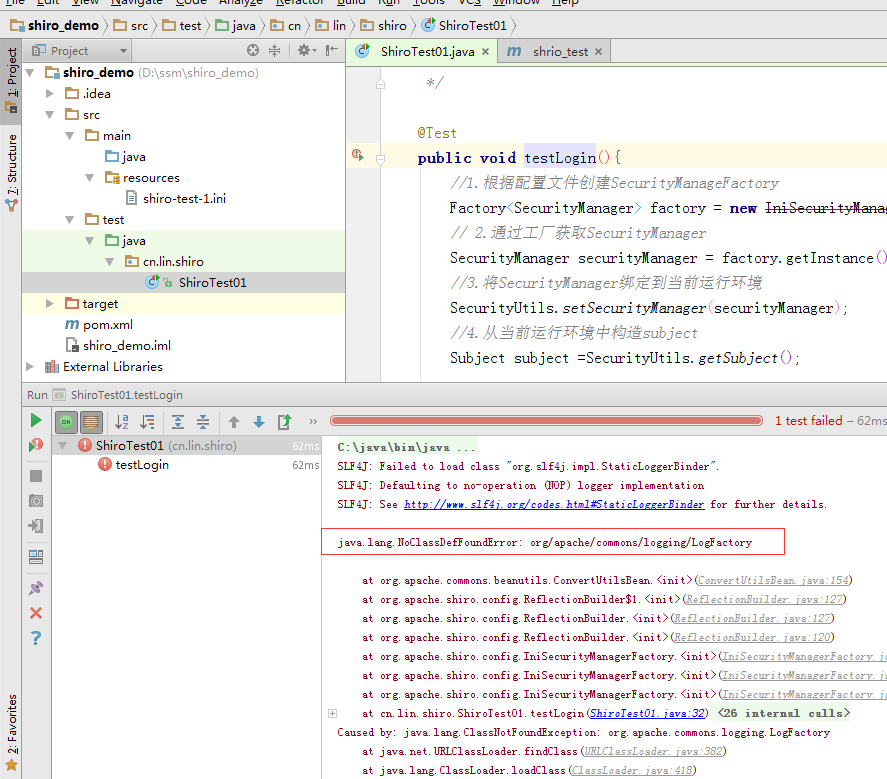The width and height of the screenshot is (887, 779).
Task: Click Export test results icon
Action: pos(285,421)
